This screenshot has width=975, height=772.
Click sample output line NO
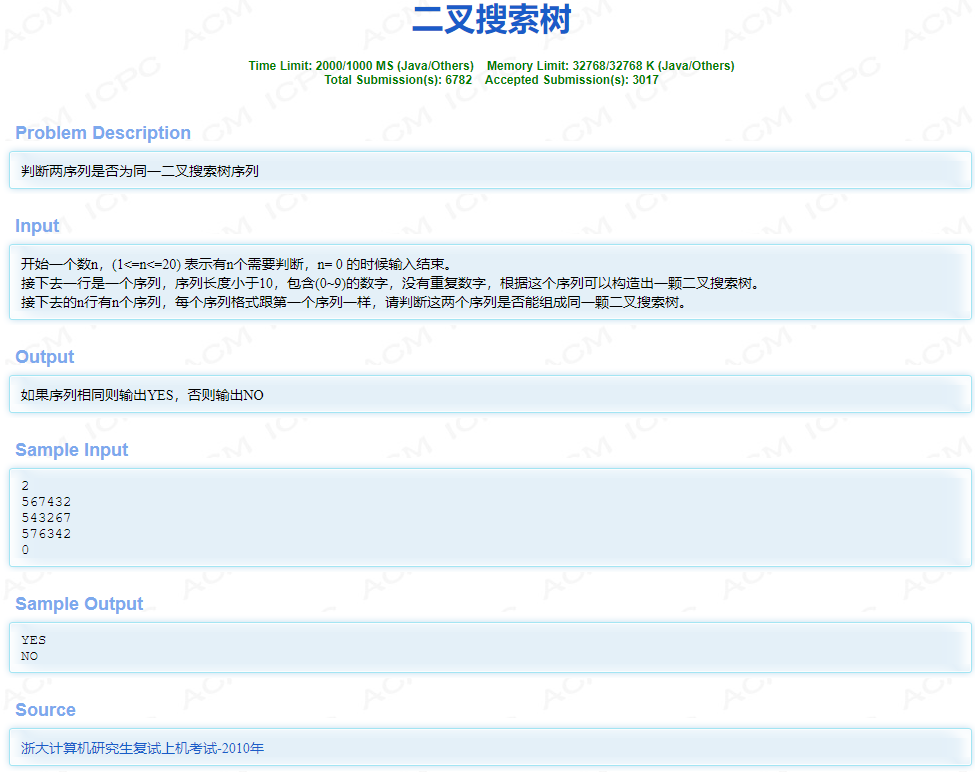pos(29,656)
